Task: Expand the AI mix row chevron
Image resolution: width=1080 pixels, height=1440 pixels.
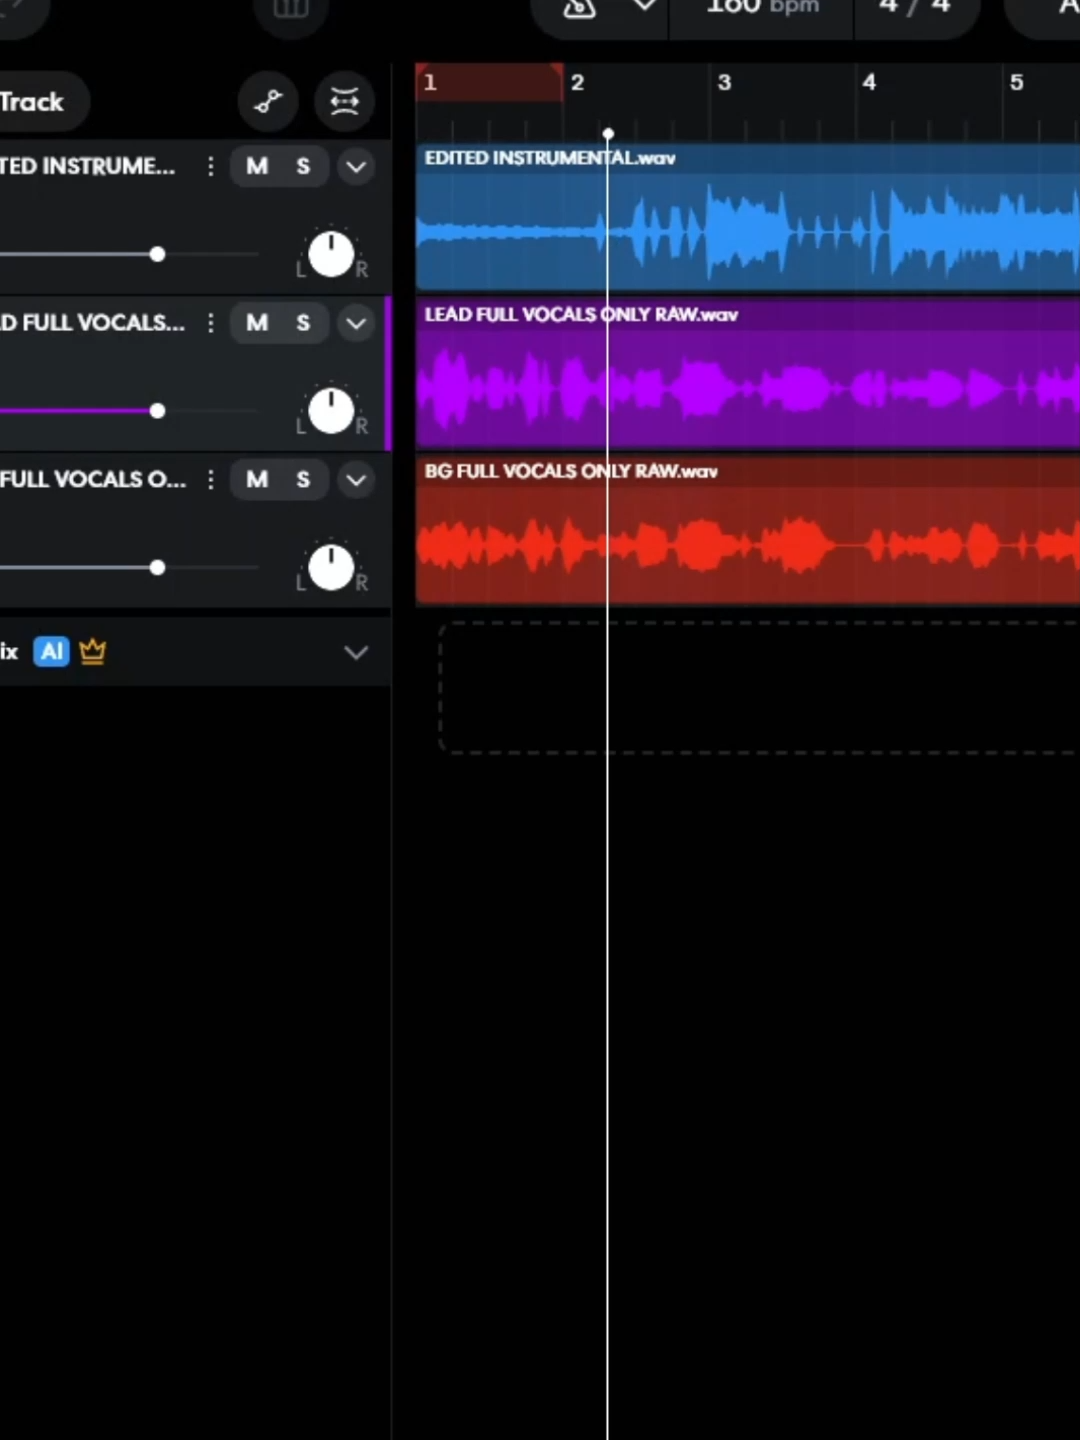Action: coord(356,652)
